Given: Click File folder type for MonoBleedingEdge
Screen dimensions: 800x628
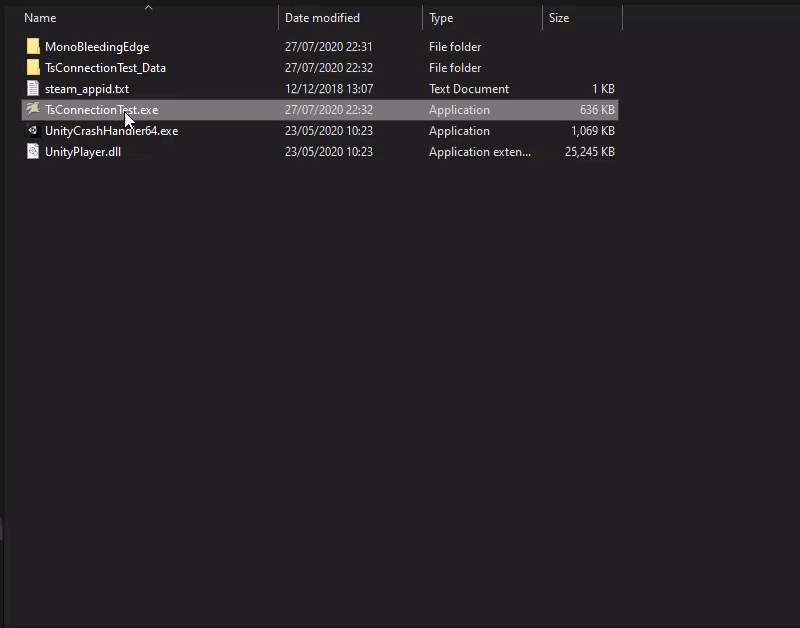Looking at the screenshot, I should (455, 47).
